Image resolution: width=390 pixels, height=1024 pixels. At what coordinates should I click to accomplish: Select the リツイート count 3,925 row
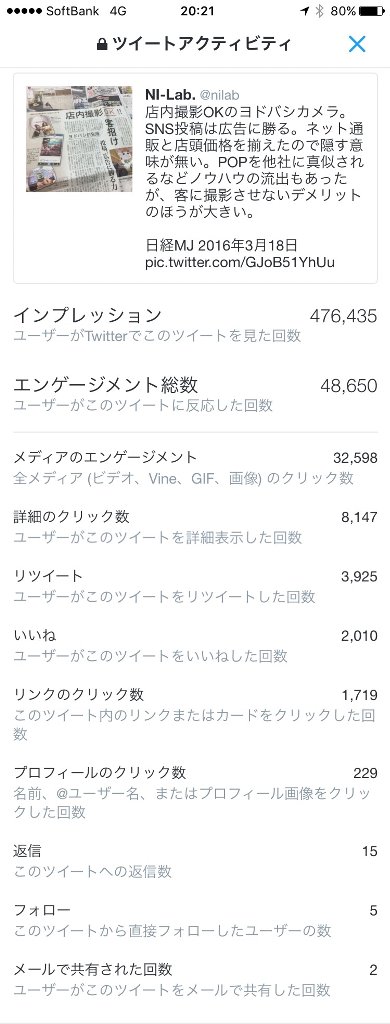click(195, 586)
